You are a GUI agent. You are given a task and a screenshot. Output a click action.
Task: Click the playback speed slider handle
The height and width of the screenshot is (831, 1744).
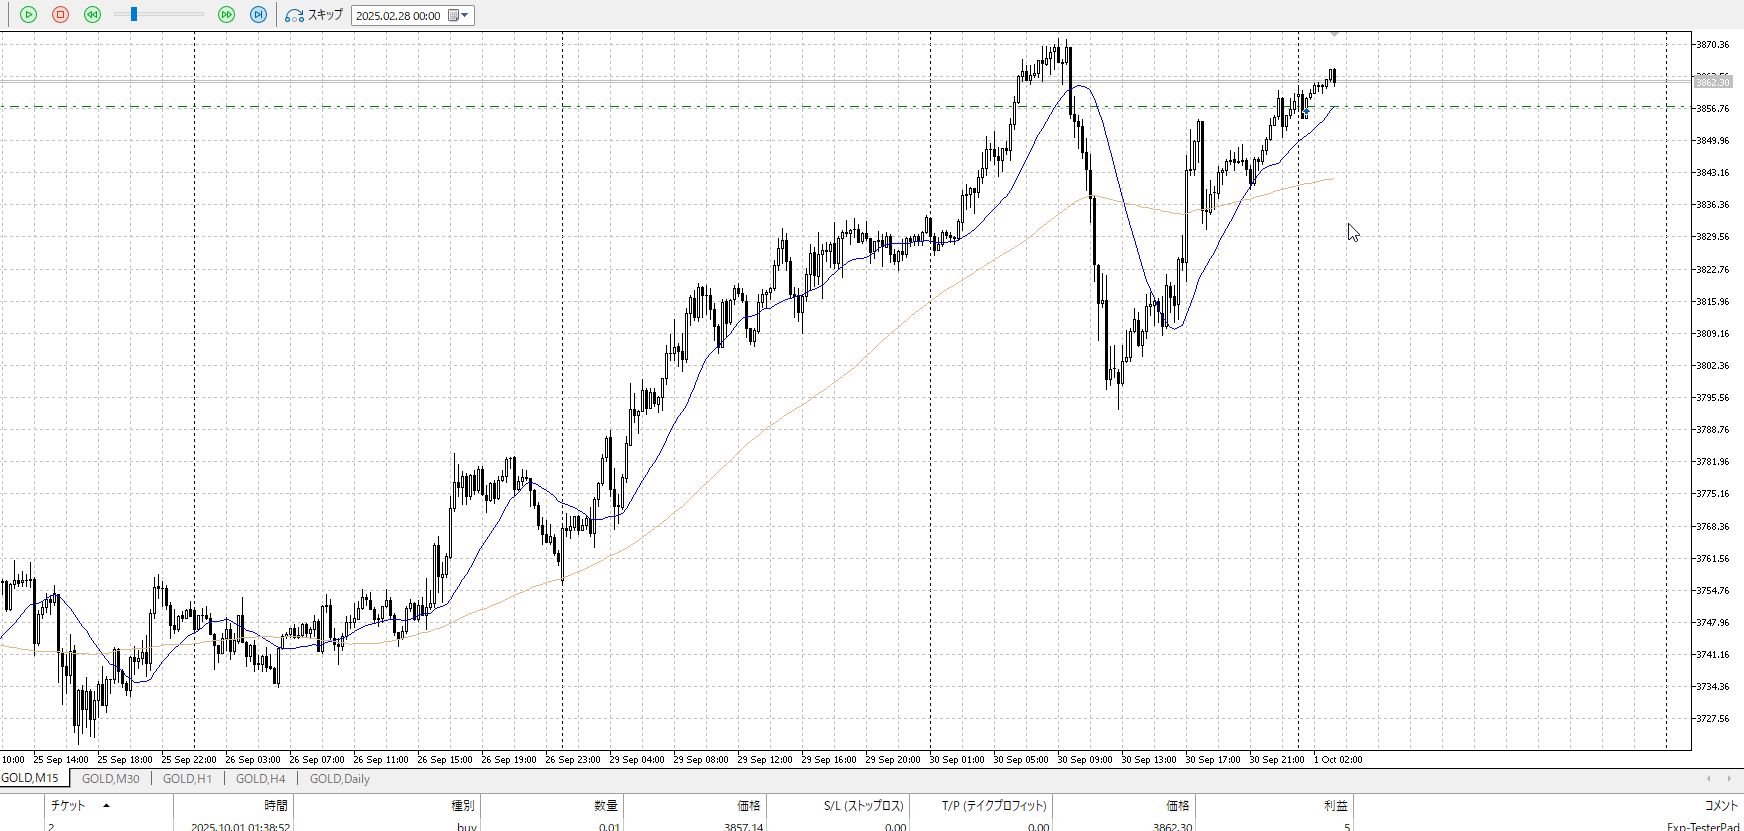(x=134, y=15)
